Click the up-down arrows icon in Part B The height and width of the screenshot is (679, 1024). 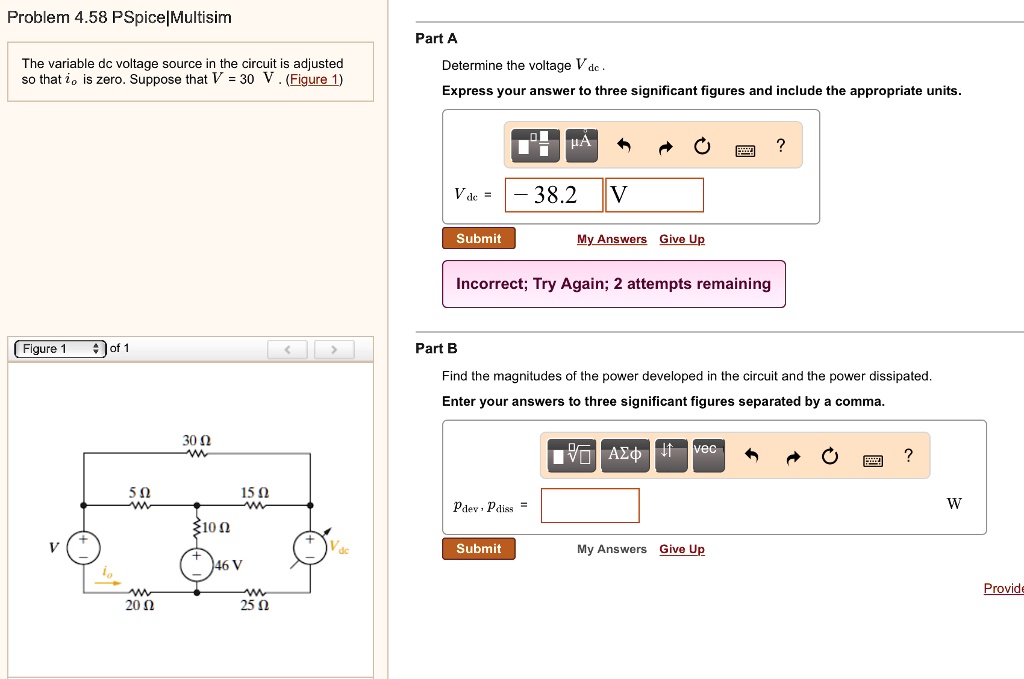tap(667, 453)
